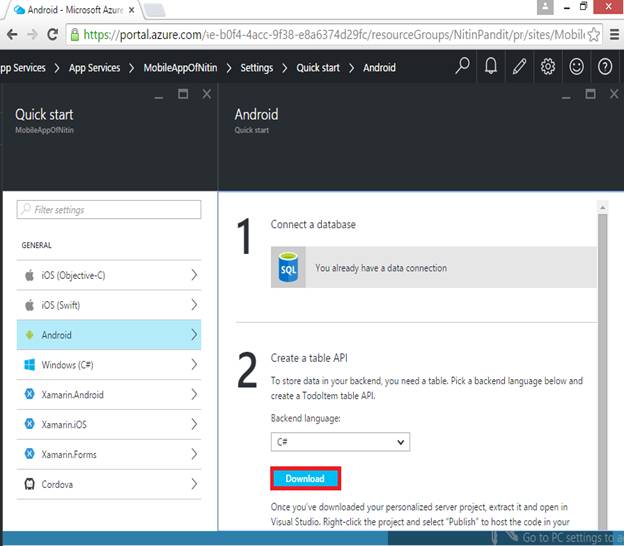624x546 pixels.
Task: Open portal settings gear
Action: coord(548,66)
